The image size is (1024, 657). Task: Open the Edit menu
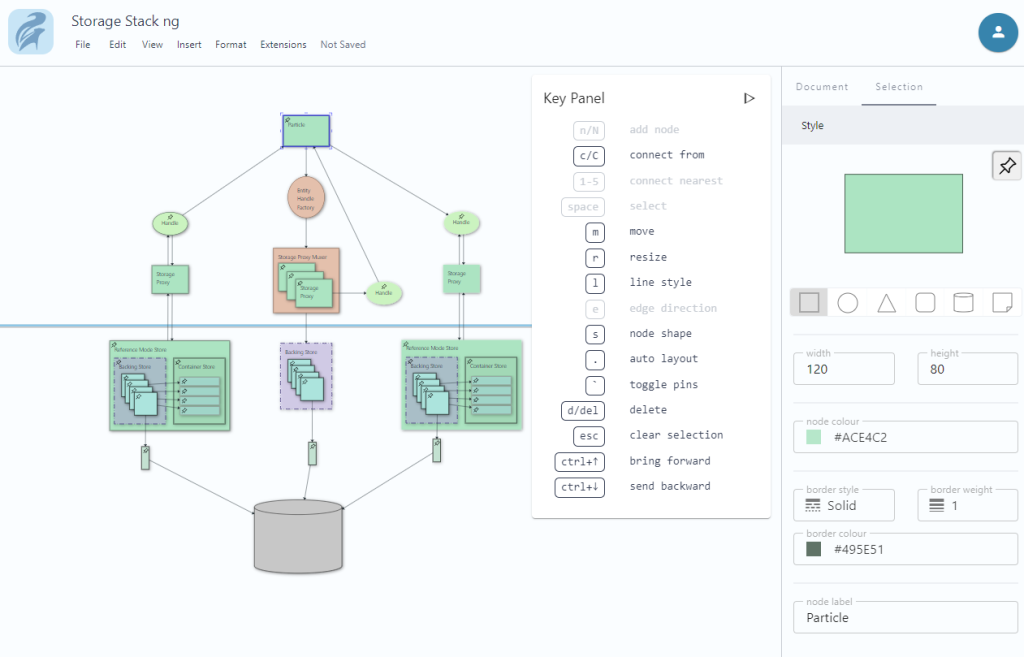pyautogui.click(x=118, y=44)
